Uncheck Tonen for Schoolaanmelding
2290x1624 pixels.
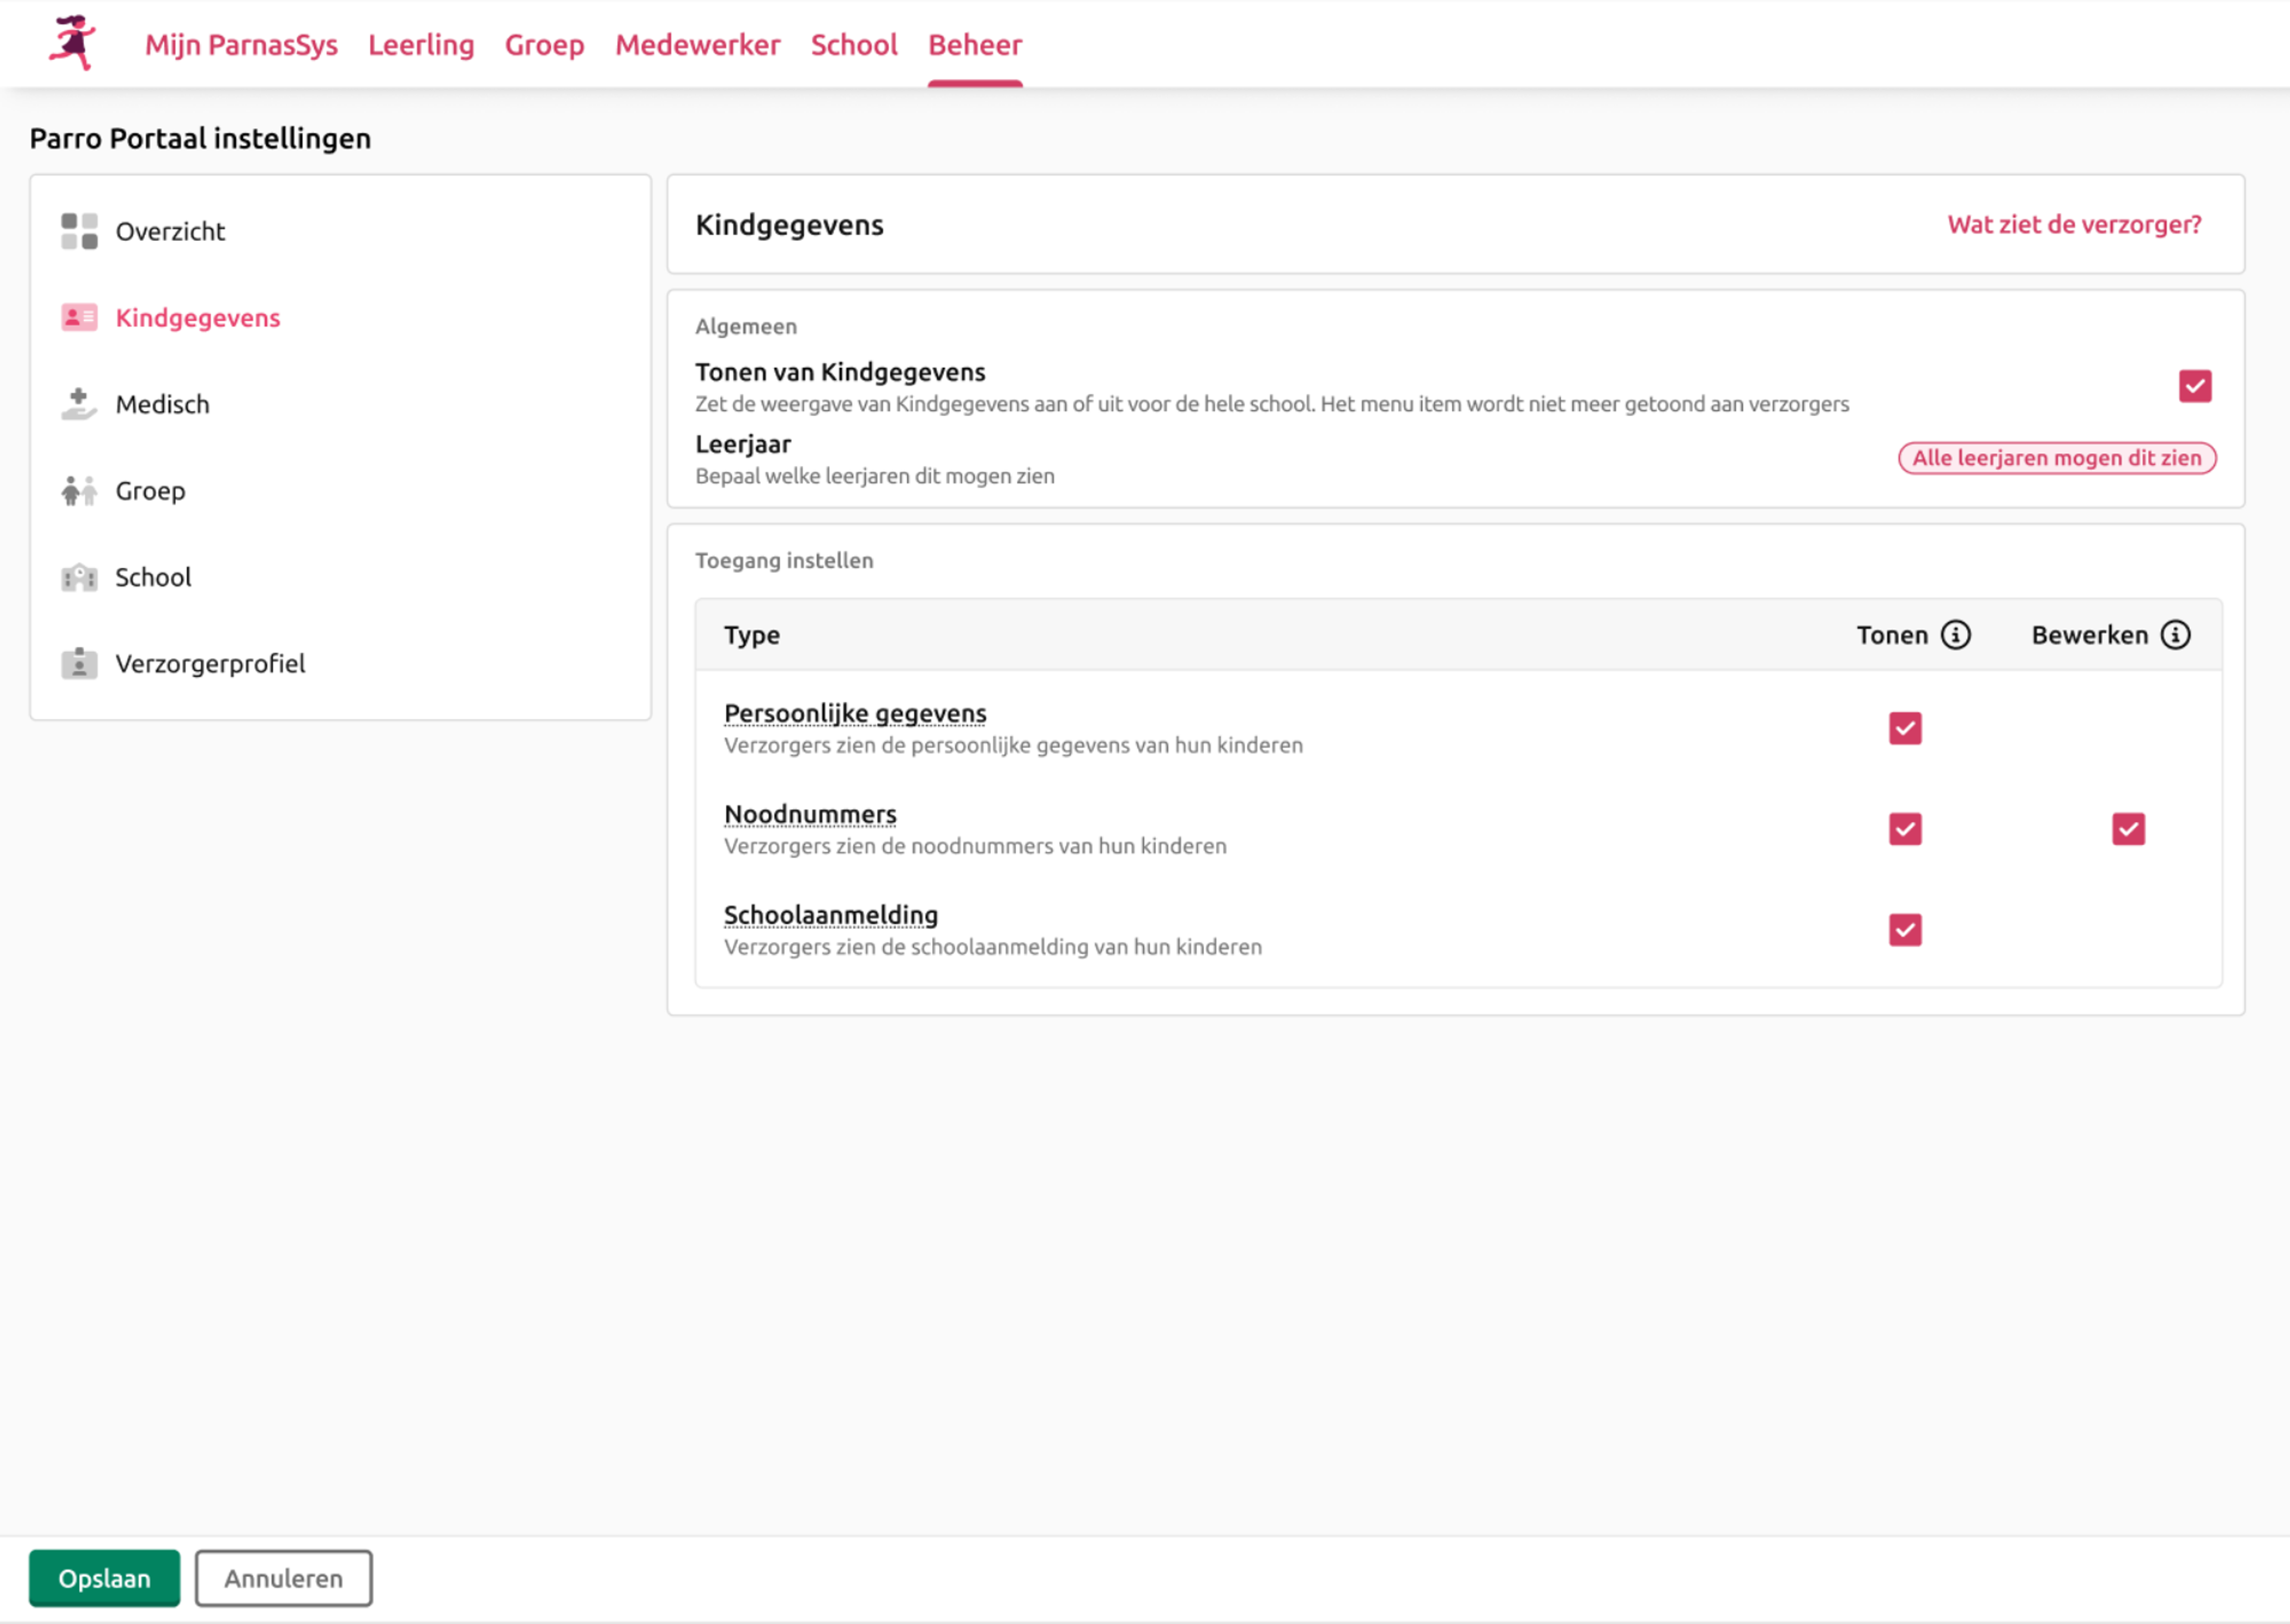click(x=1905, y=930)
